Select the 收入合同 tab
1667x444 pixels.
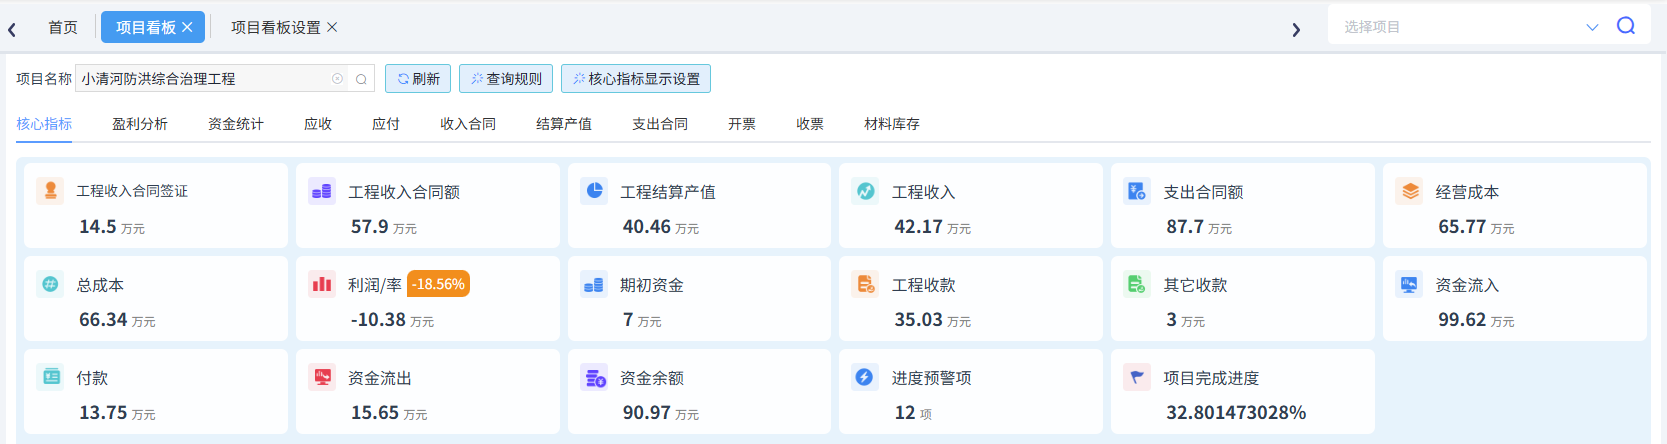point(468,124)
